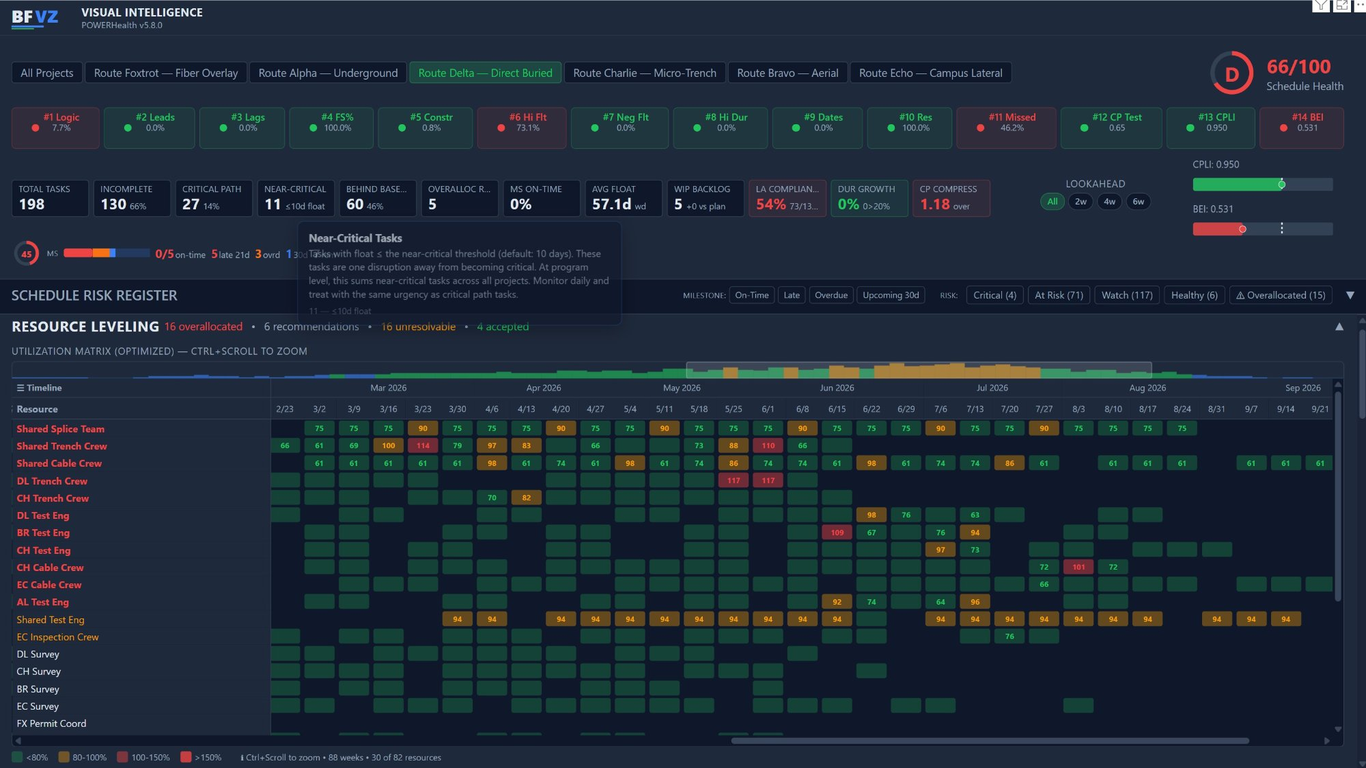
Task: Click the BFVZ logo
Action: tap(35, 19)
